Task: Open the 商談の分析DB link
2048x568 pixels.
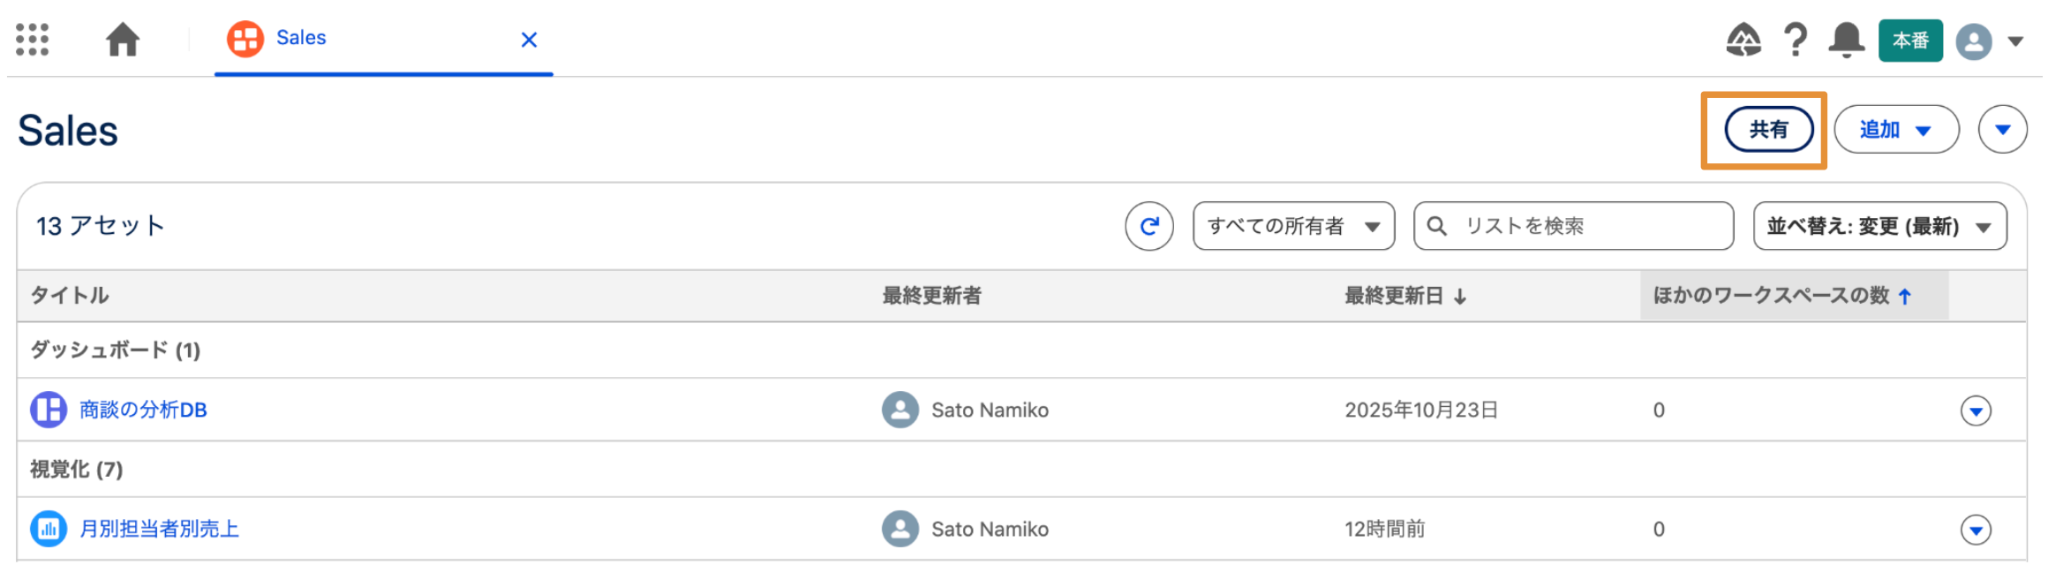Action: [143, 410]
